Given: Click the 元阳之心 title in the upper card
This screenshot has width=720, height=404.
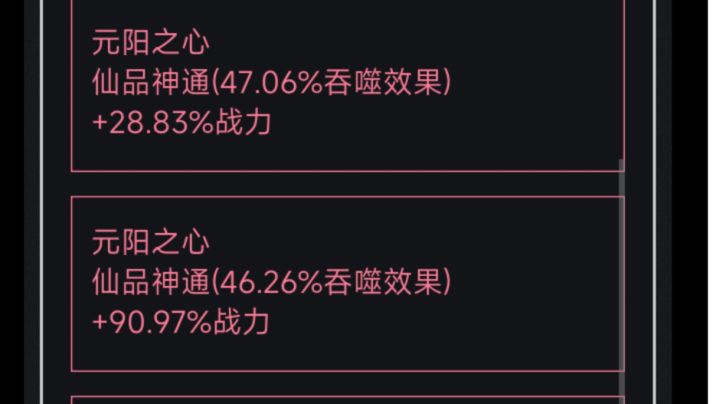Looking at the screenshot, I should point(151,43).
